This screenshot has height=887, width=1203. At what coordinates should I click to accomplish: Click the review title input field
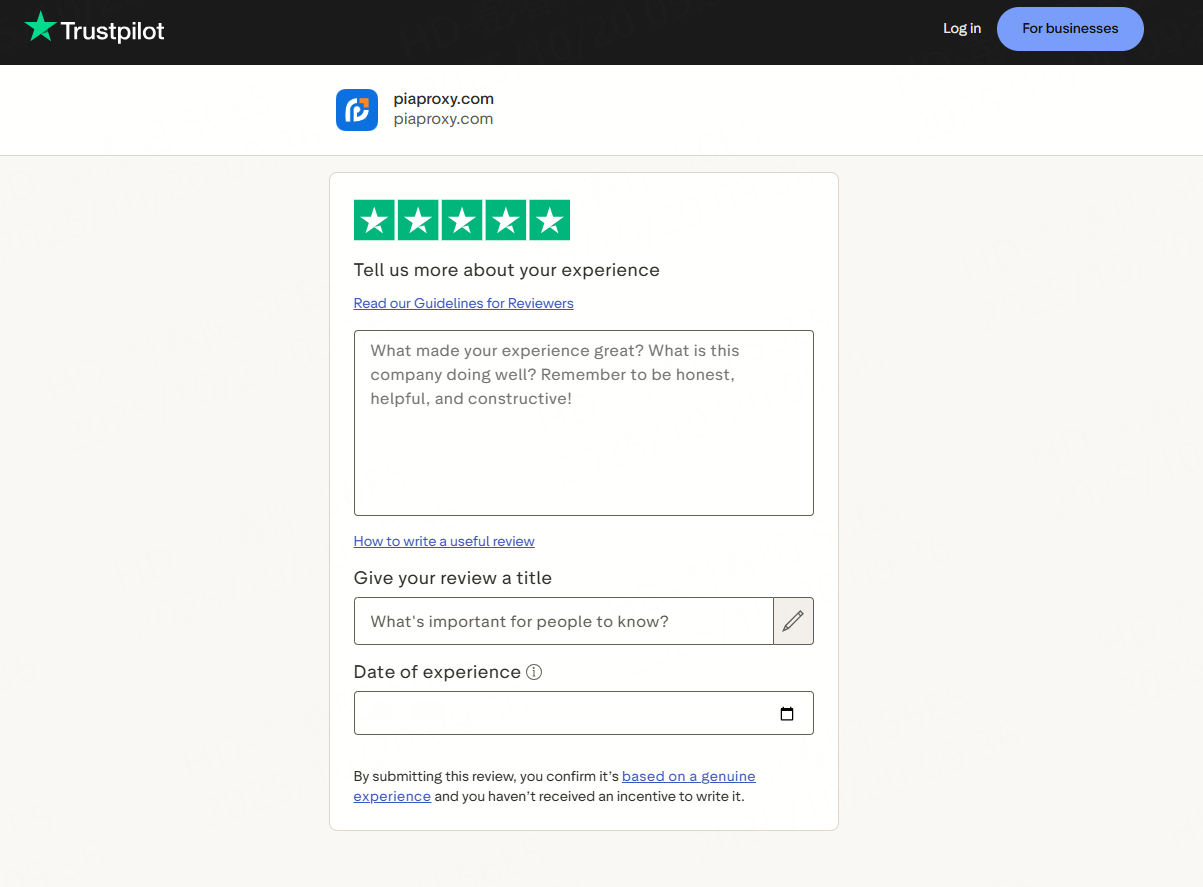click(x=563, y=621)
